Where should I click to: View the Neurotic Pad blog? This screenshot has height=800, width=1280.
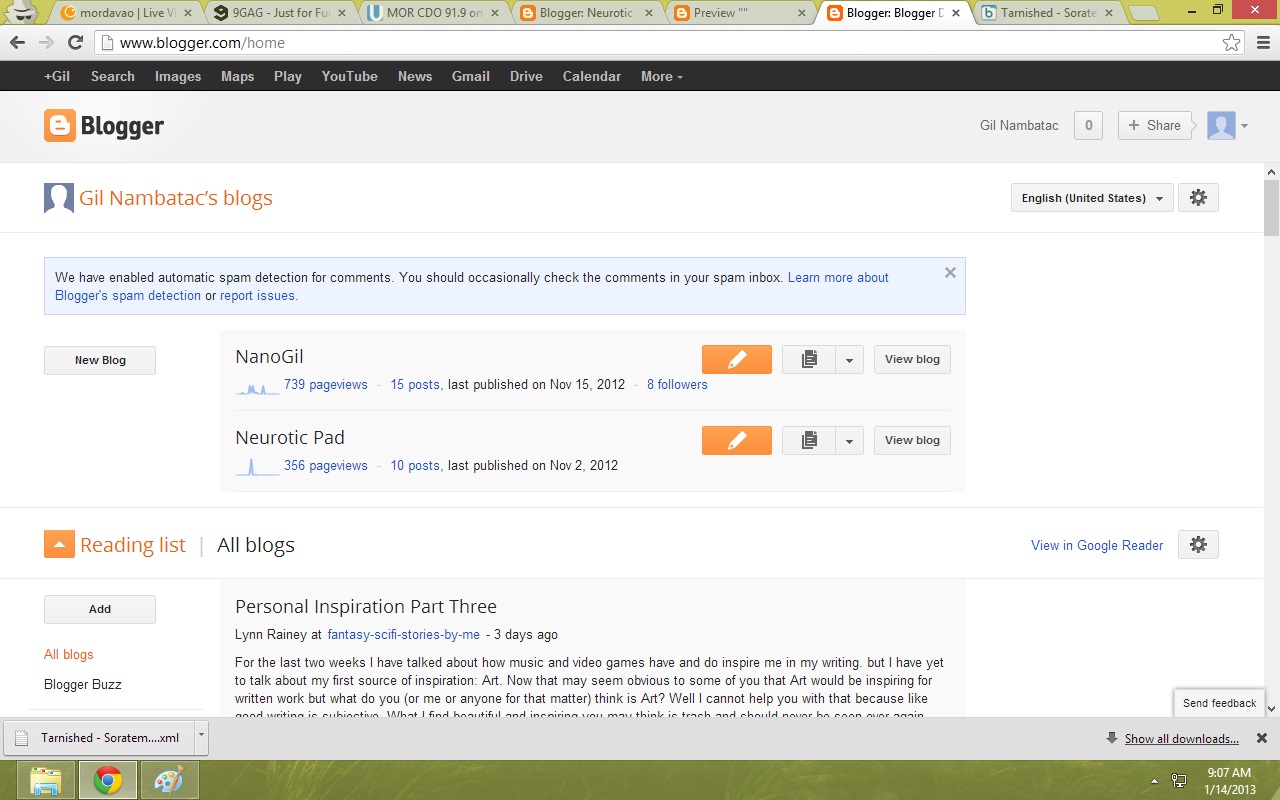(x=912, y=441)
